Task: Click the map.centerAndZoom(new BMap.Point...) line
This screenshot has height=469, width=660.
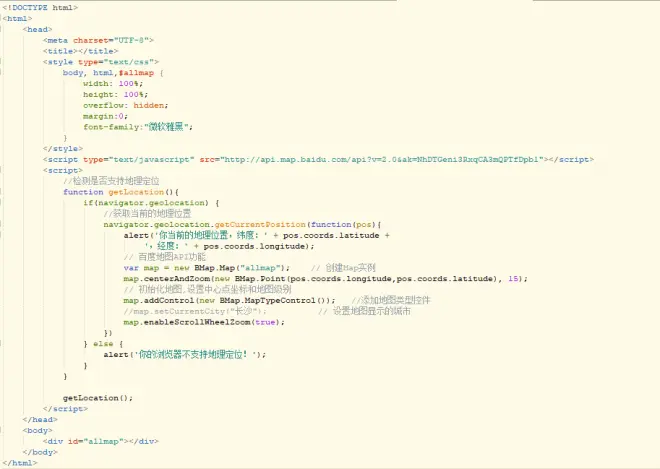Action: point(325,279)
